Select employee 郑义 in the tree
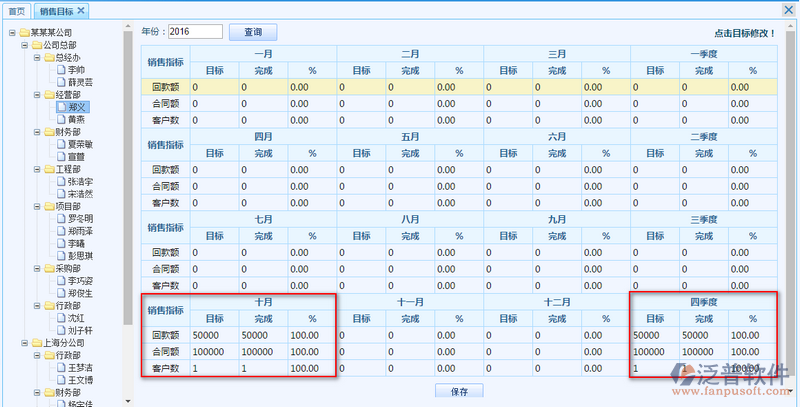This screenshot has width=800, height=407. tap(77, 107)
